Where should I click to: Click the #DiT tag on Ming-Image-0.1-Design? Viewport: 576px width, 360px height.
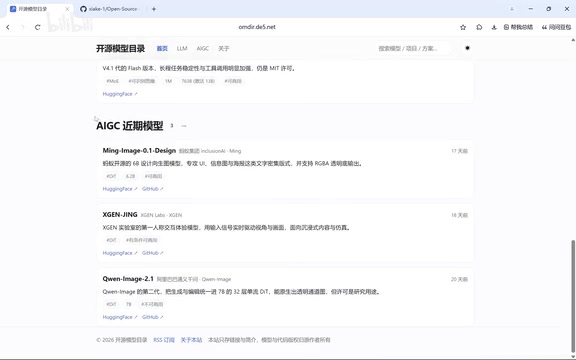[111, 176]
